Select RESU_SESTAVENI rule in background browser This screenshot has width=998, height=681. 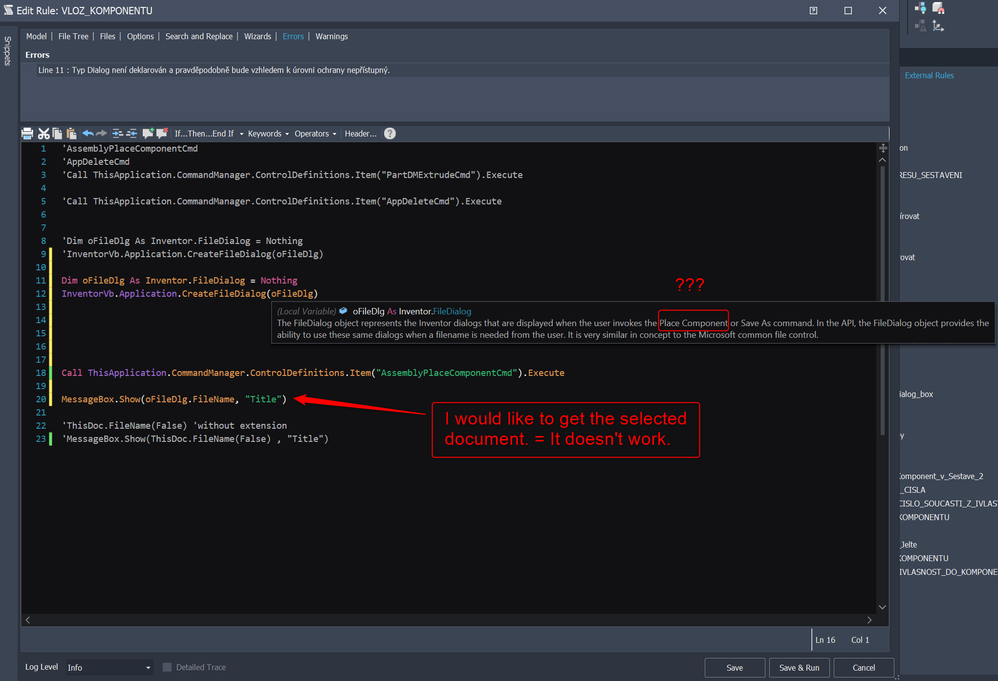pyautogui.click(x=931, y=175)
